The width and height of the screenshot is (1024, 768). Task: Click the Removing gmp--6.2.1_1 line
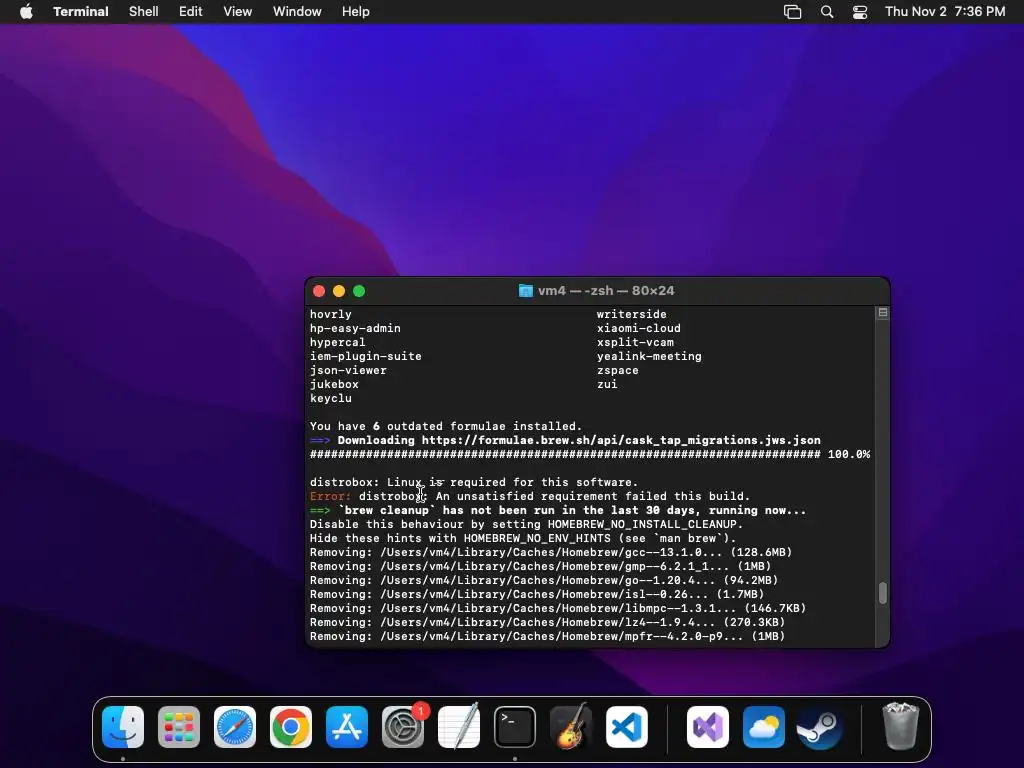tap(540, 566)
